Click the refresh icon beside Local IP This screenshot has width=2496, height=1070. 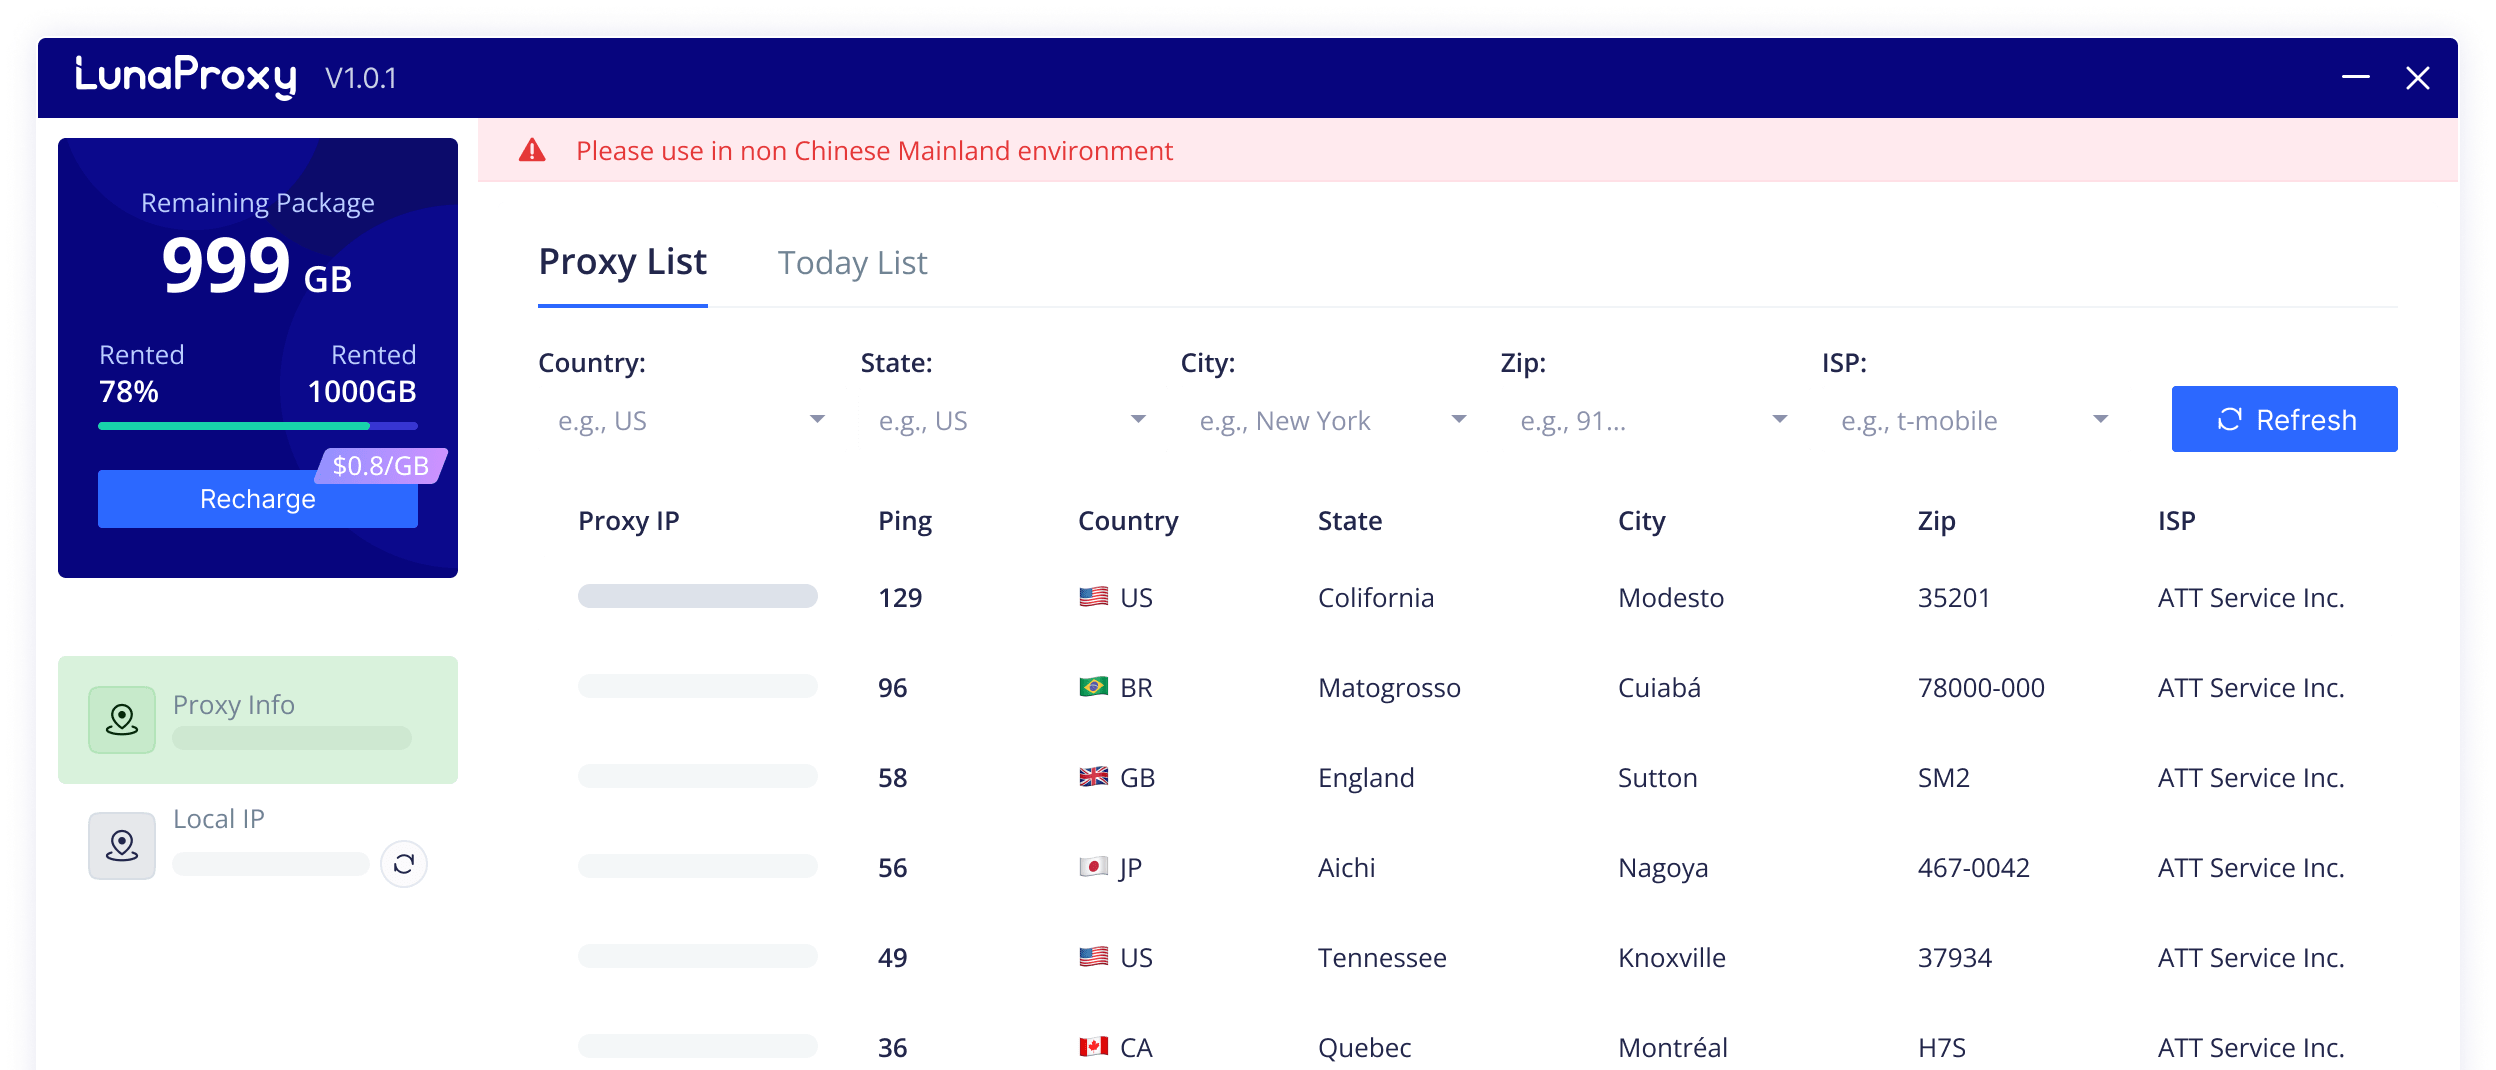[x=404, y=861]
